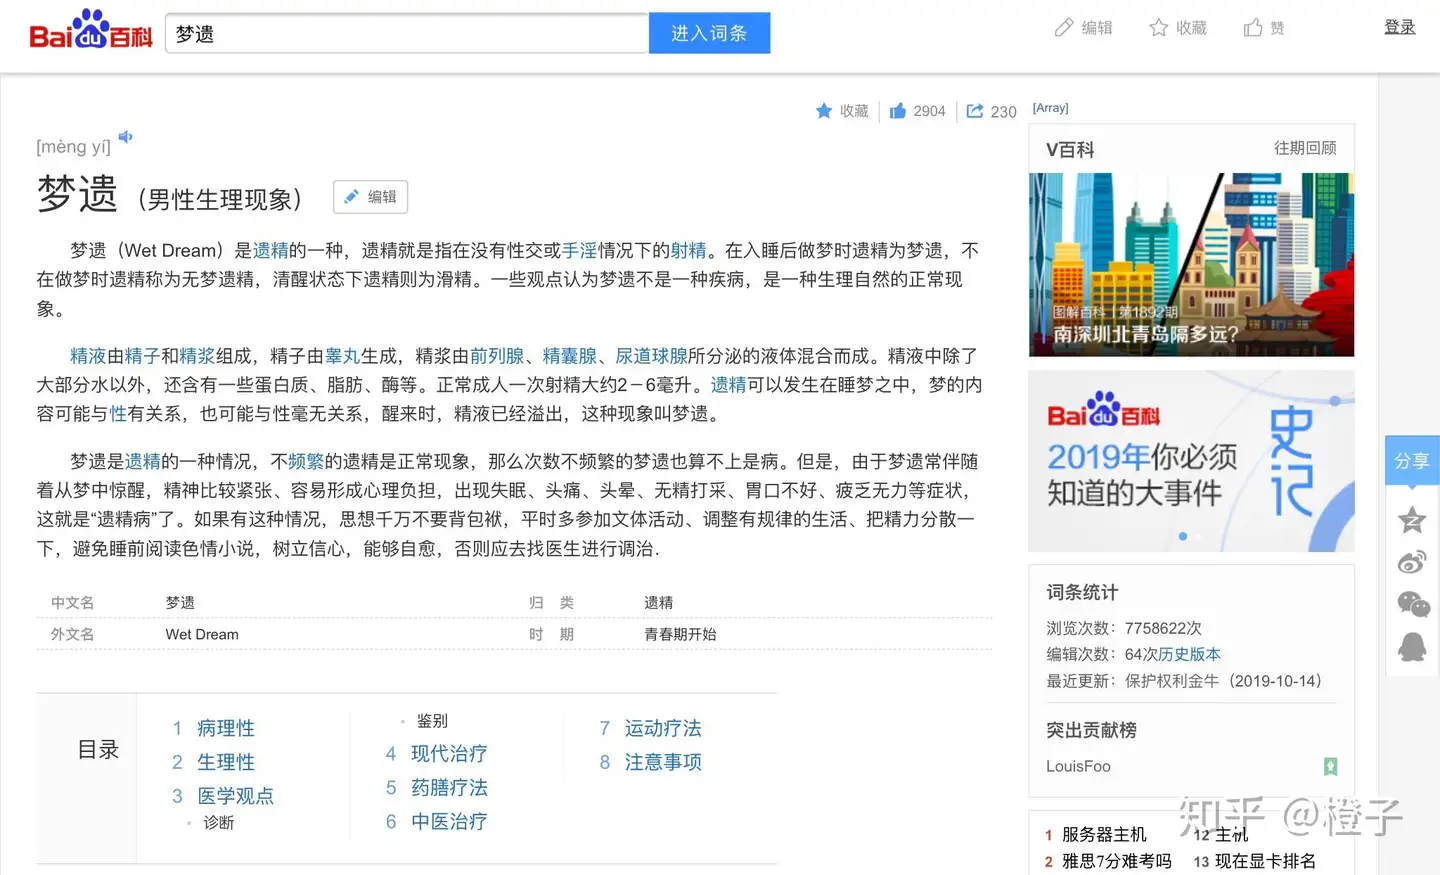Click the share arrow icon showing 230
The height and width of the screenshot is (875, 1440).
pos(975,111)
